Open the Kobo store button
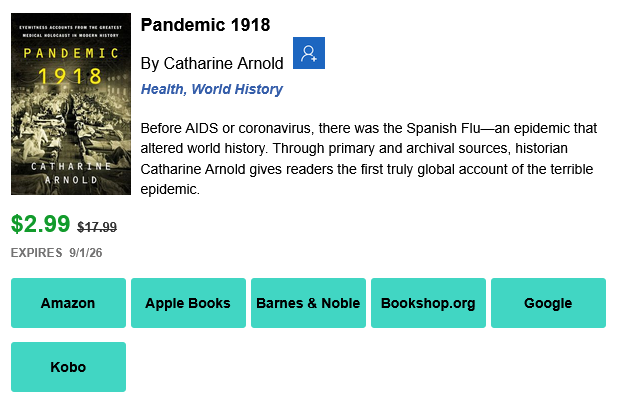 68,367
